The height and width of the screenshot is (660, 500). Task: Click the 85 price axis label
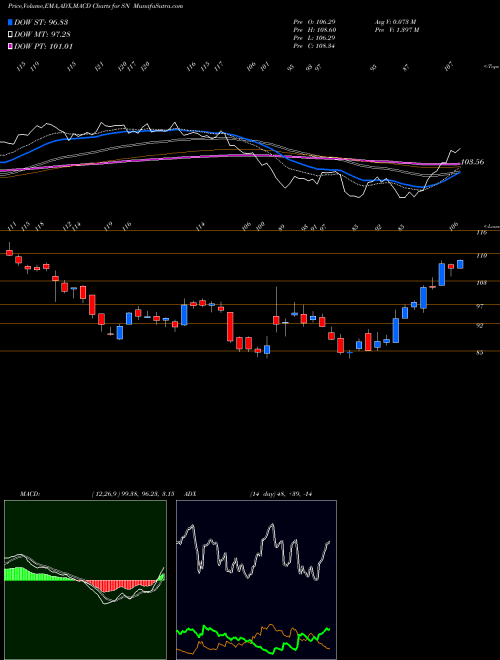[479, 353]
